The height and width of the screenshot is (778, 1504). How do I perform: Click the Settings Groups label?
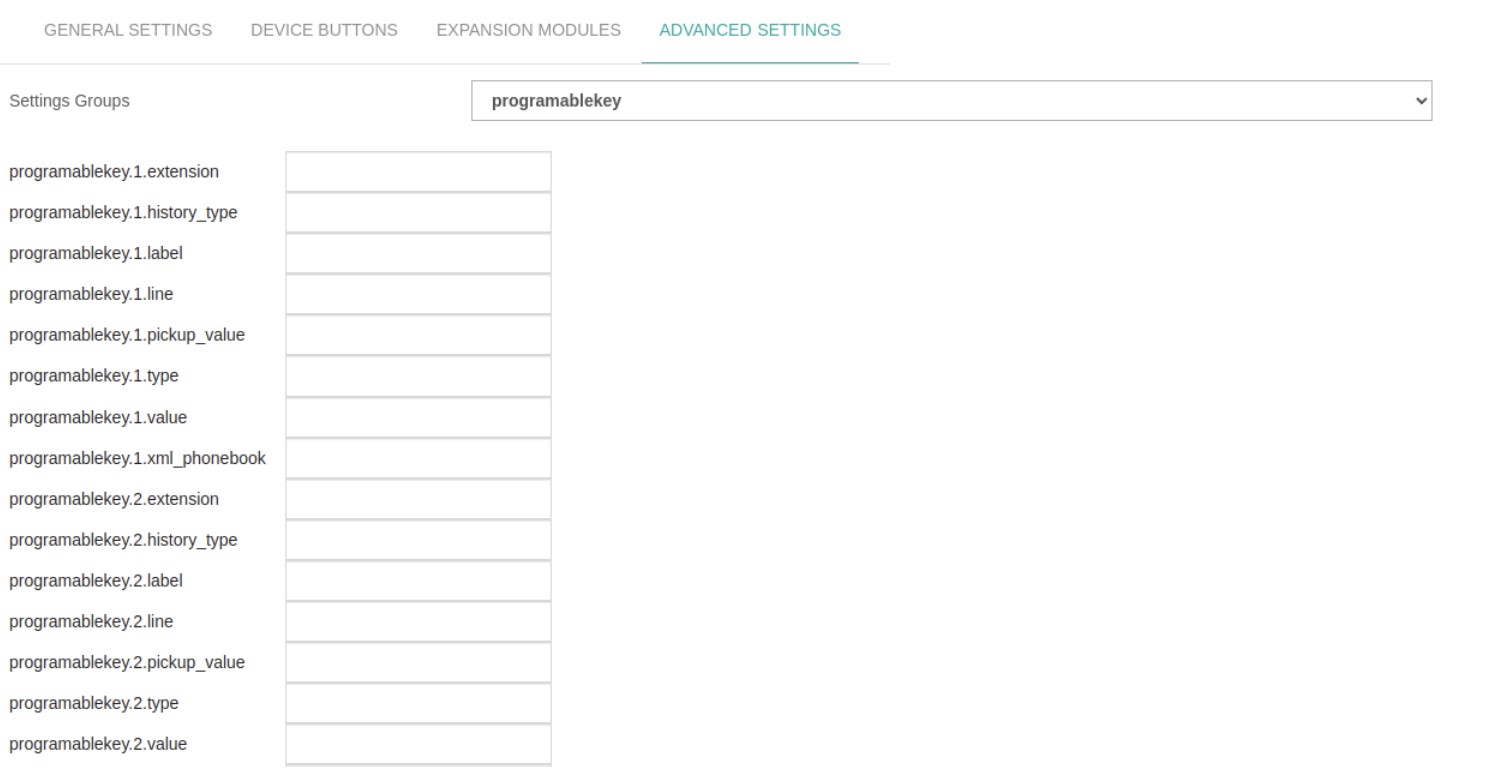click(x=69, y=101)
